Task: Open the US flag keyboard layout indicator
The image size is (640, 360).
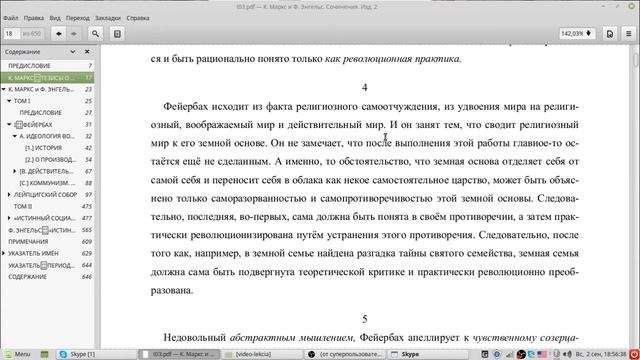Action: pos(542,354)
